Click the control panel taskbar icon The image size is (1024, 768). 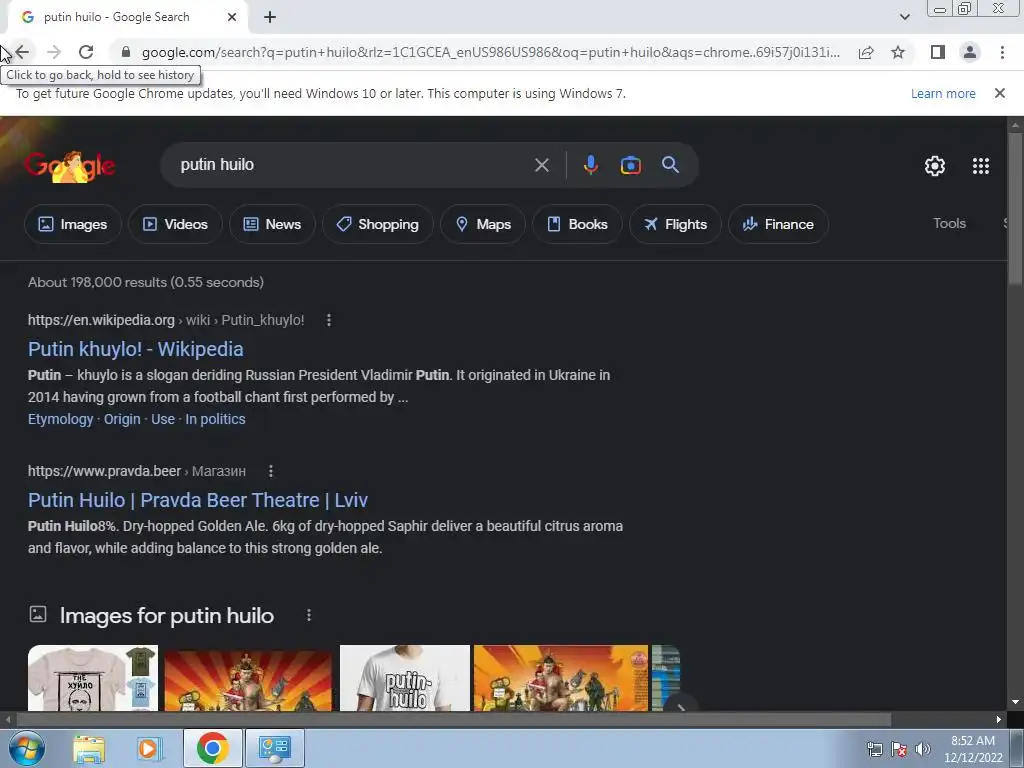click(275, 748)
